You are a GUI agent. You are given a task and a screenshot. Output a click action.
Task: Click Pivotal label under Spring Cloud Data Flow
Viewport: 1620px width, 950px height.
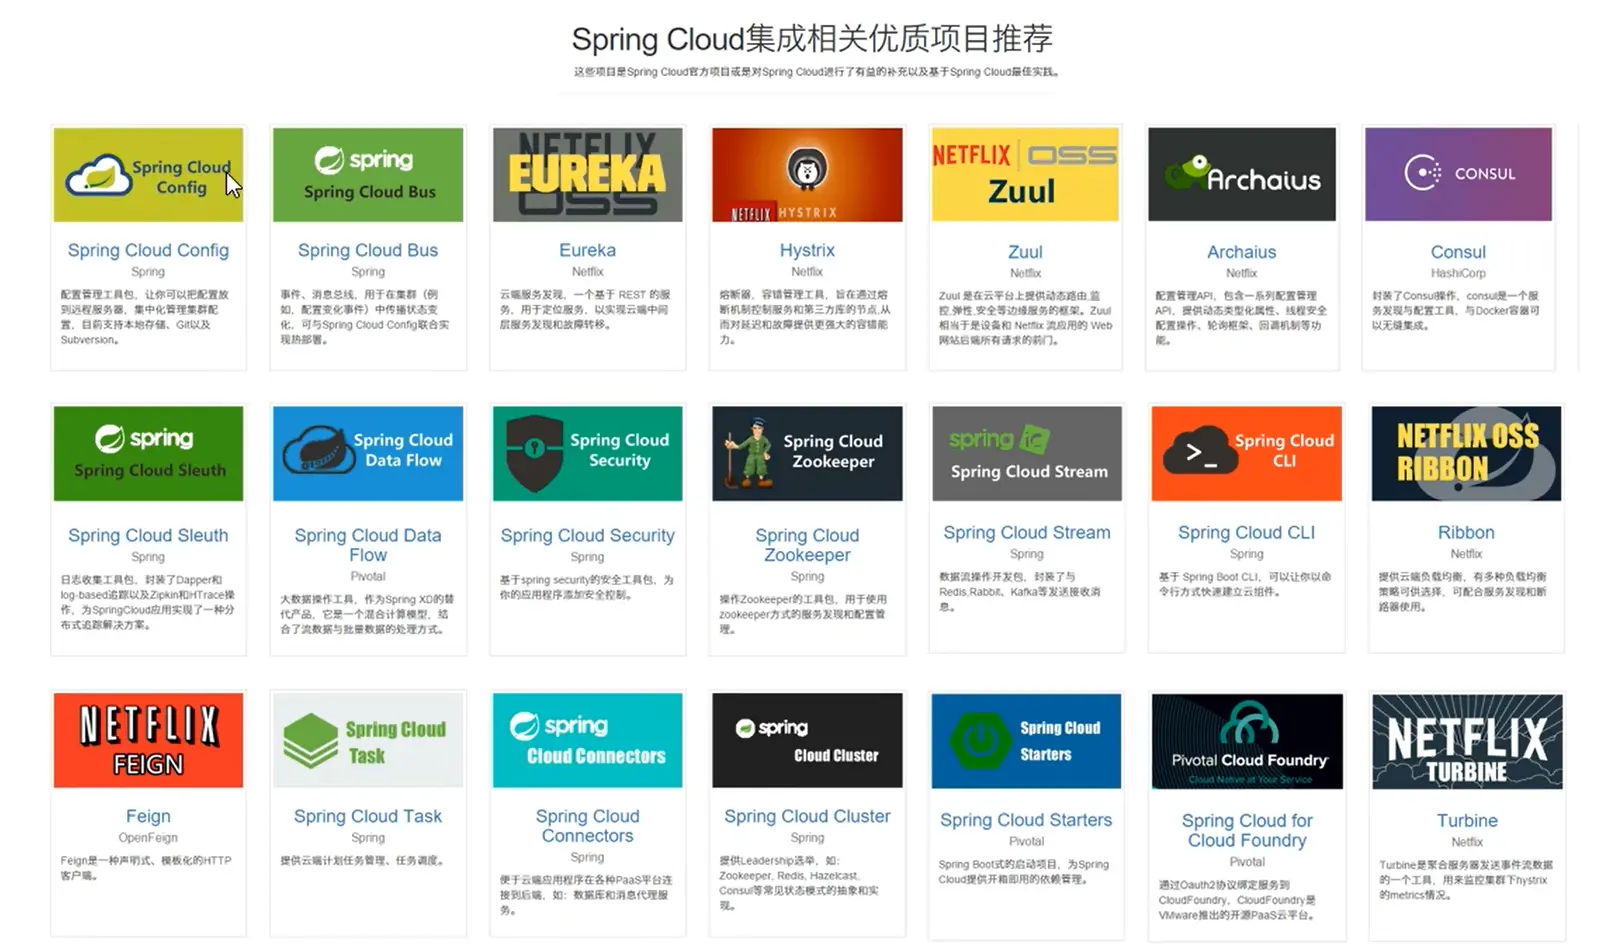point(368,577)
